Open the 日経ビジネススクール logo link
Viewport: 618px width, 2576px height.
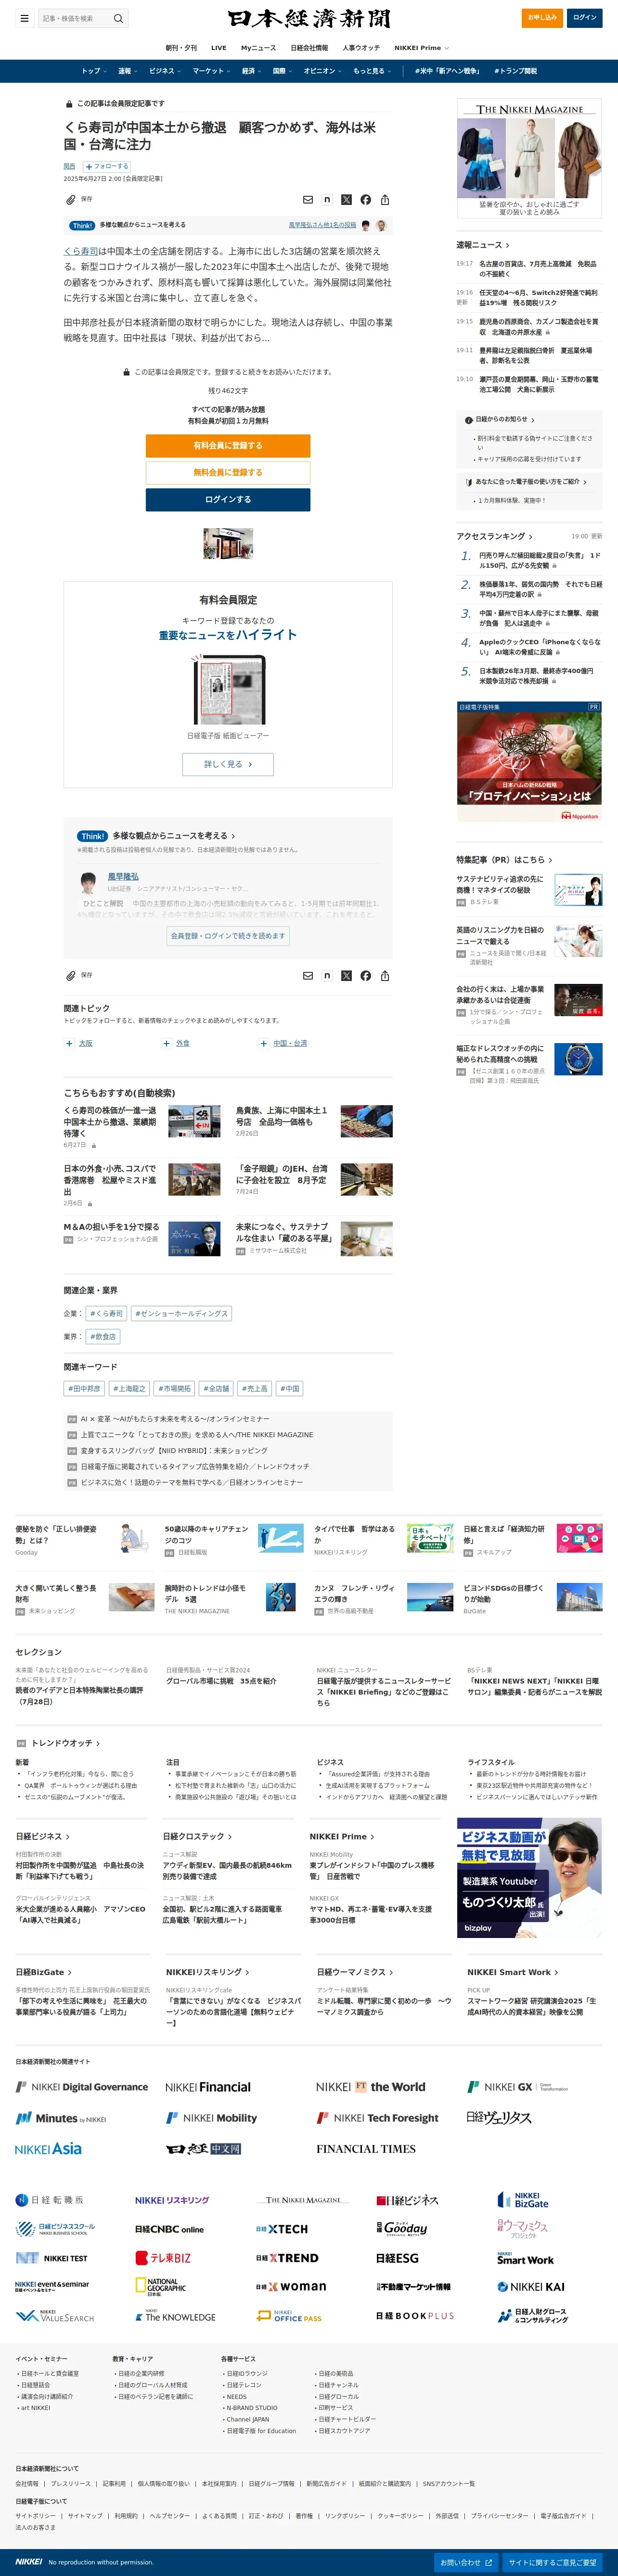pos(55,2229)
